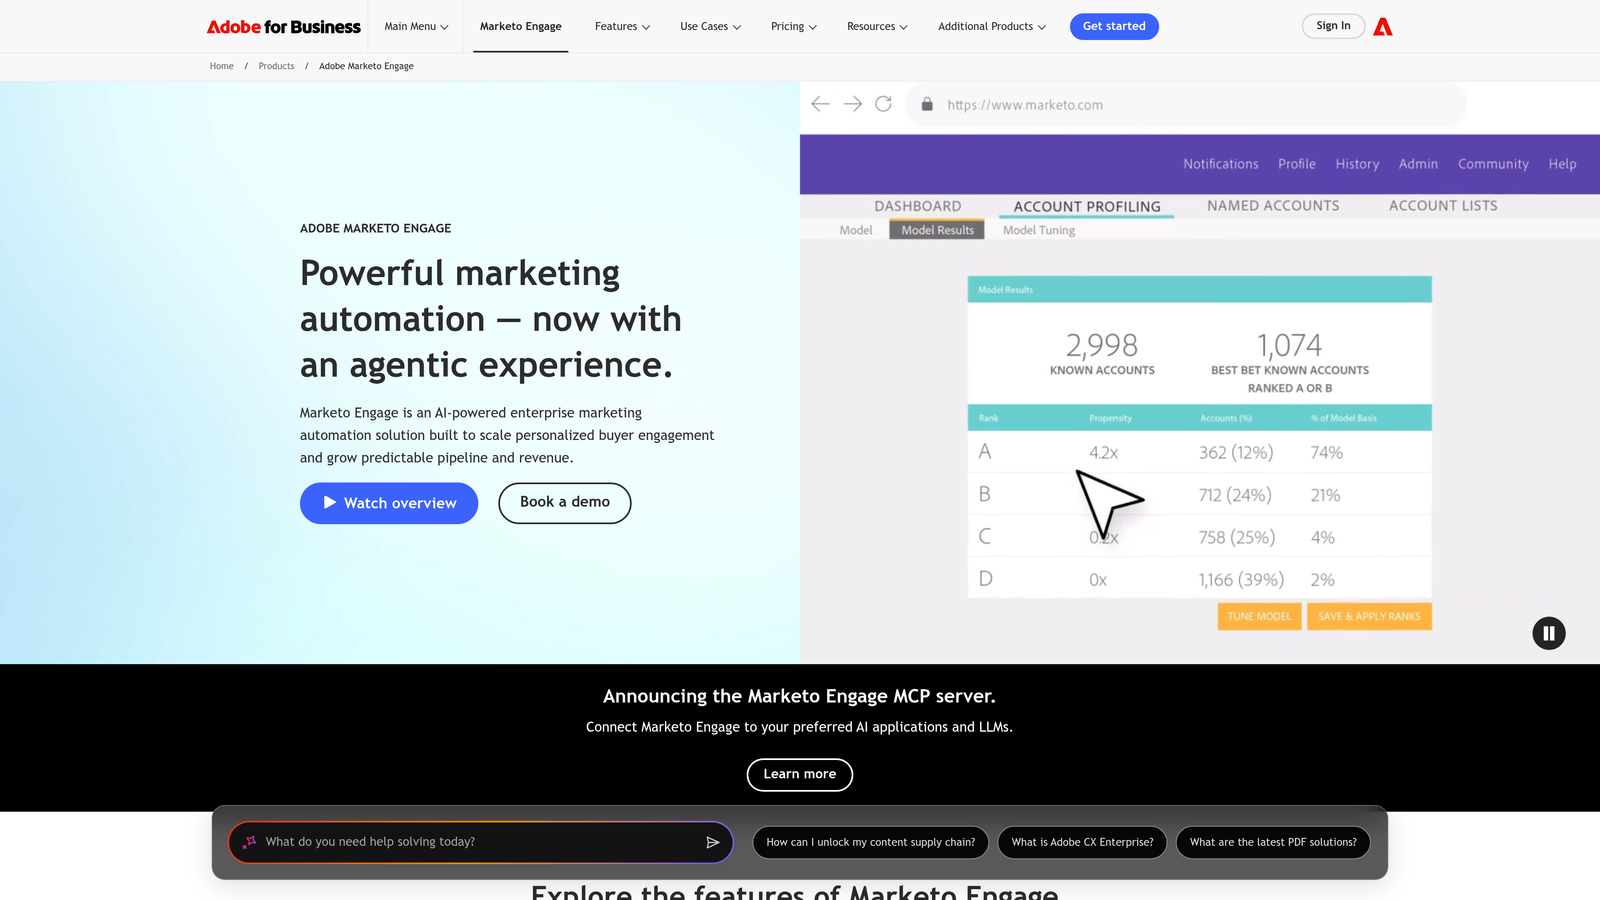This screenshot has width=1600, height=900.
Task: Click the 'Powerful marketing automation' headline
Action: 491,319
